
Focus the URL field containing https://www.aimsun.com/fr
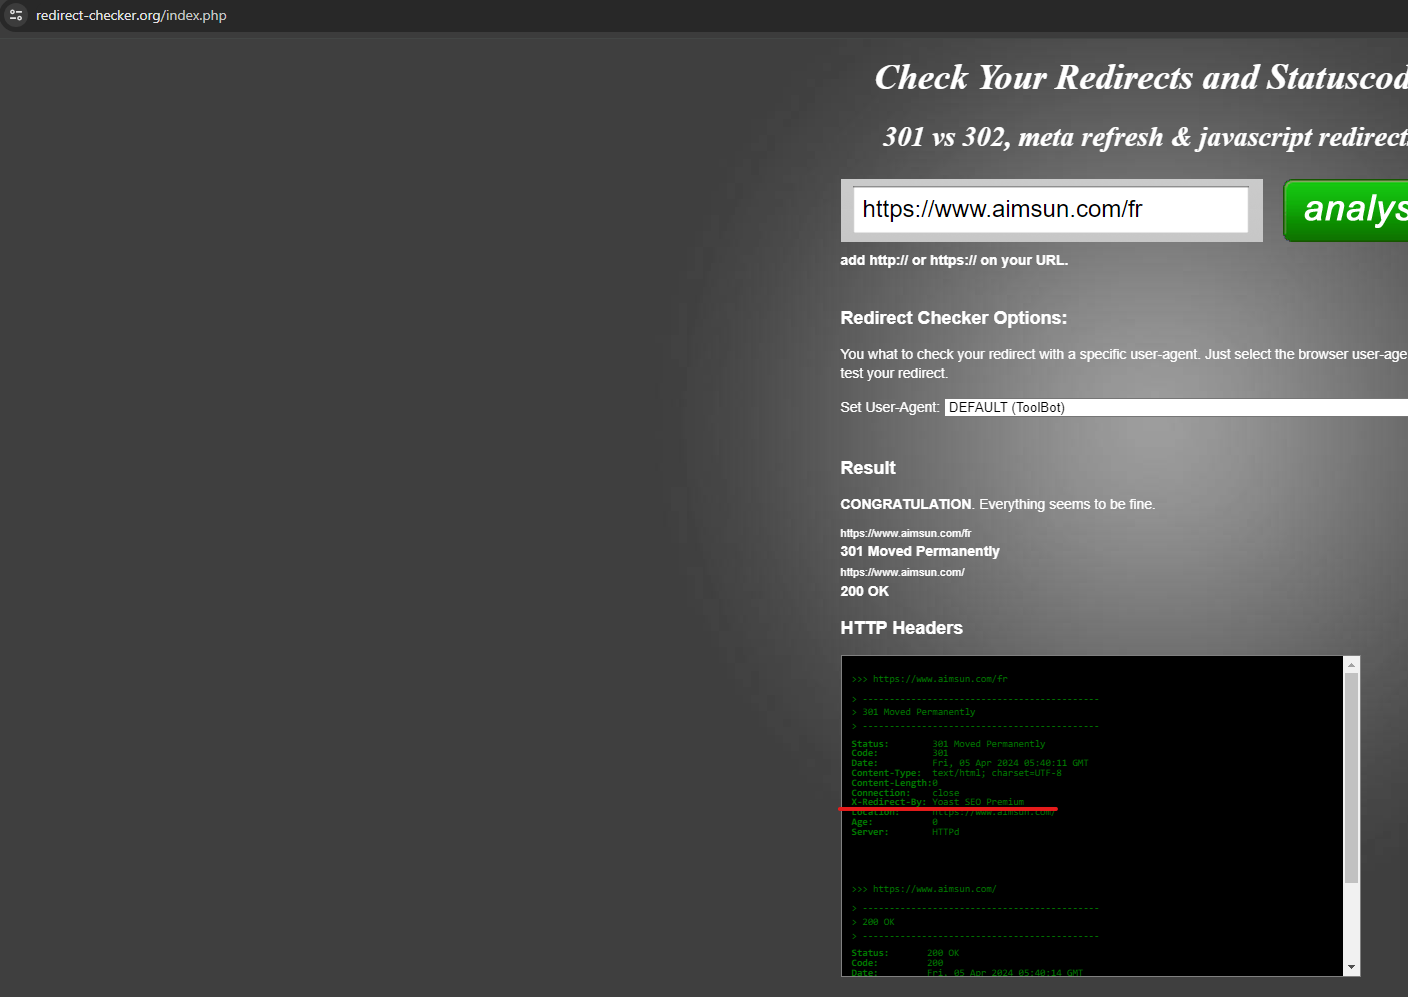point(1050,209)
